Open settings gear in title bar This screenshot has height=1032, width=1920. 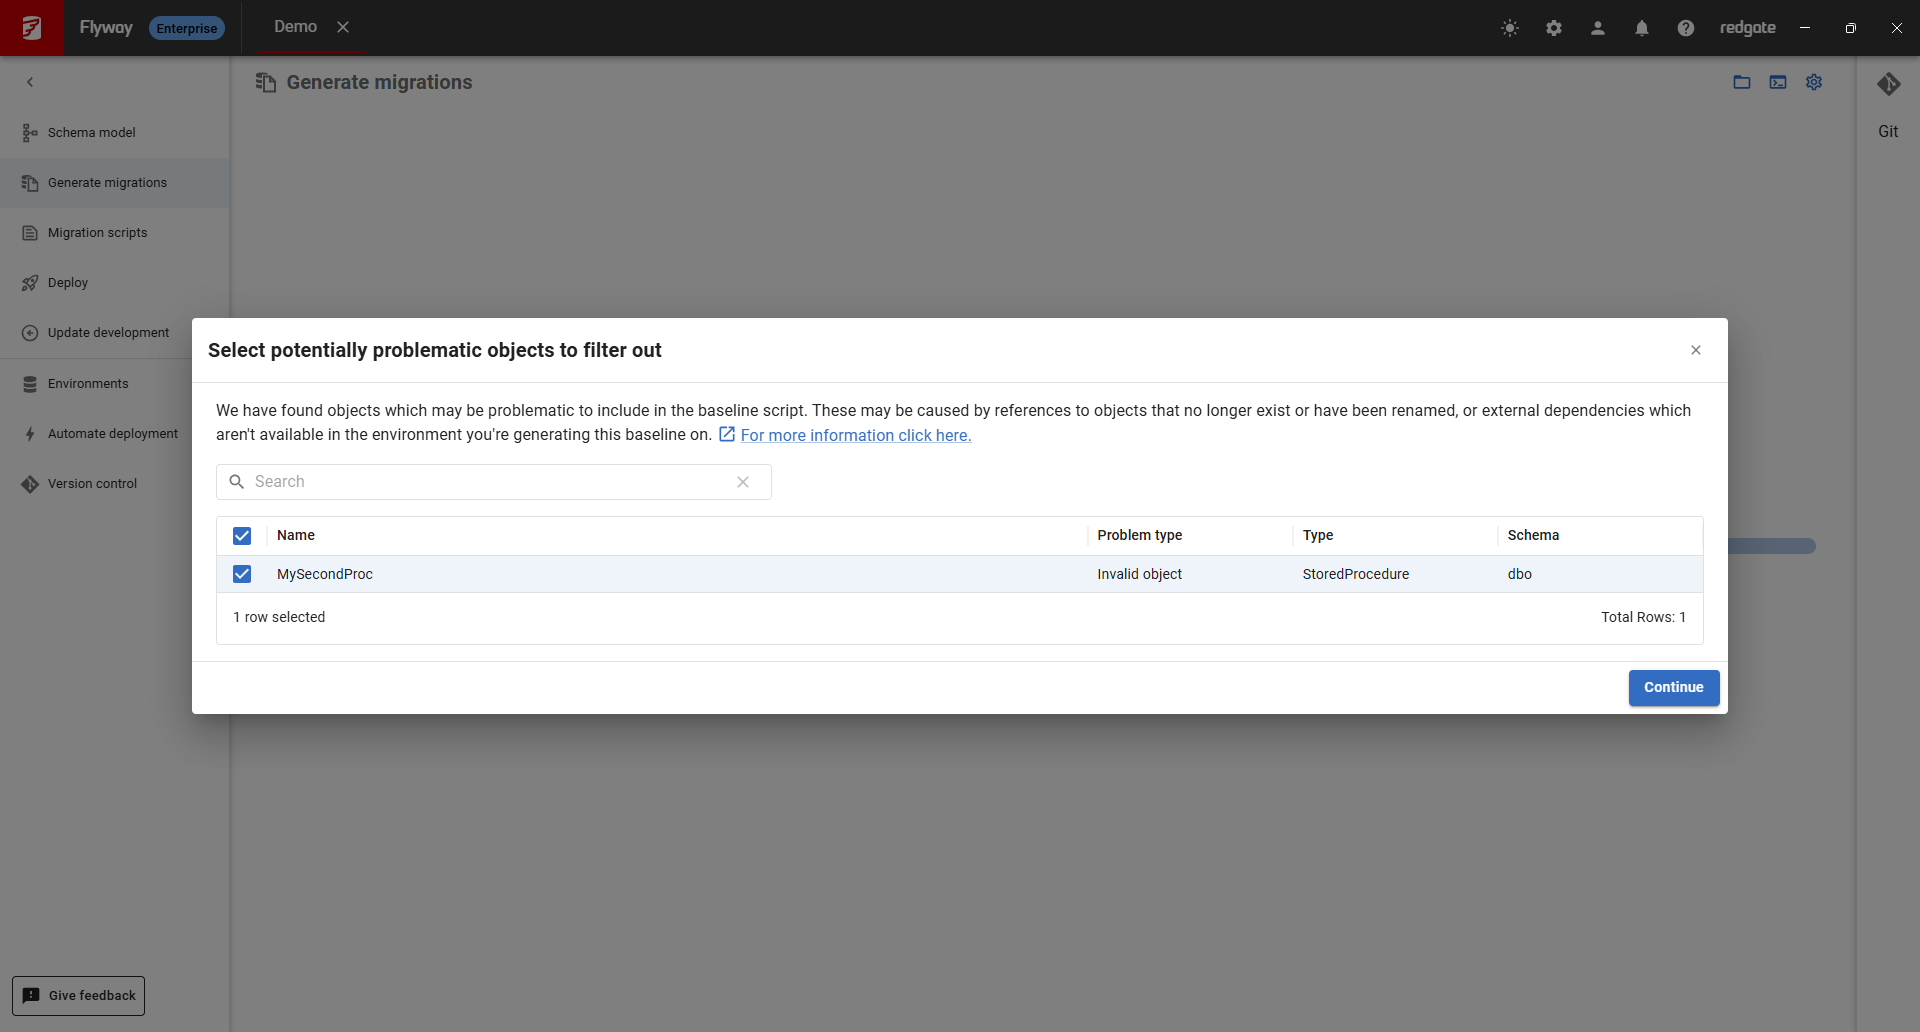[1554, 28]
